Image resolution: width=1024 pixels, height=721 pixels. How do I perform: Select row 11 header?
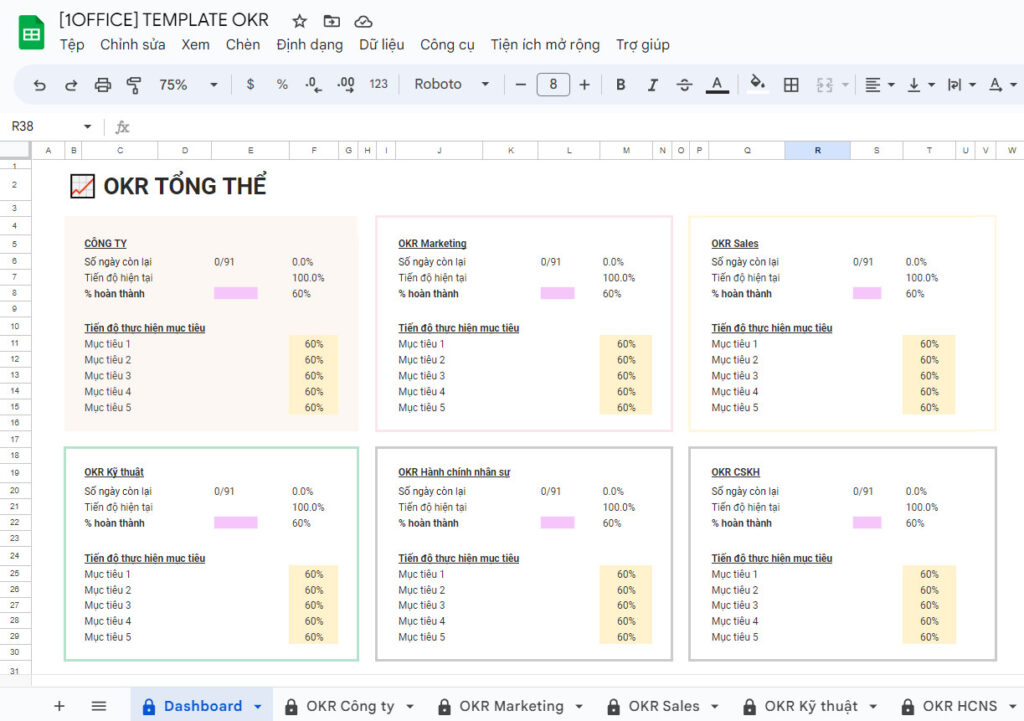point(15,344)
